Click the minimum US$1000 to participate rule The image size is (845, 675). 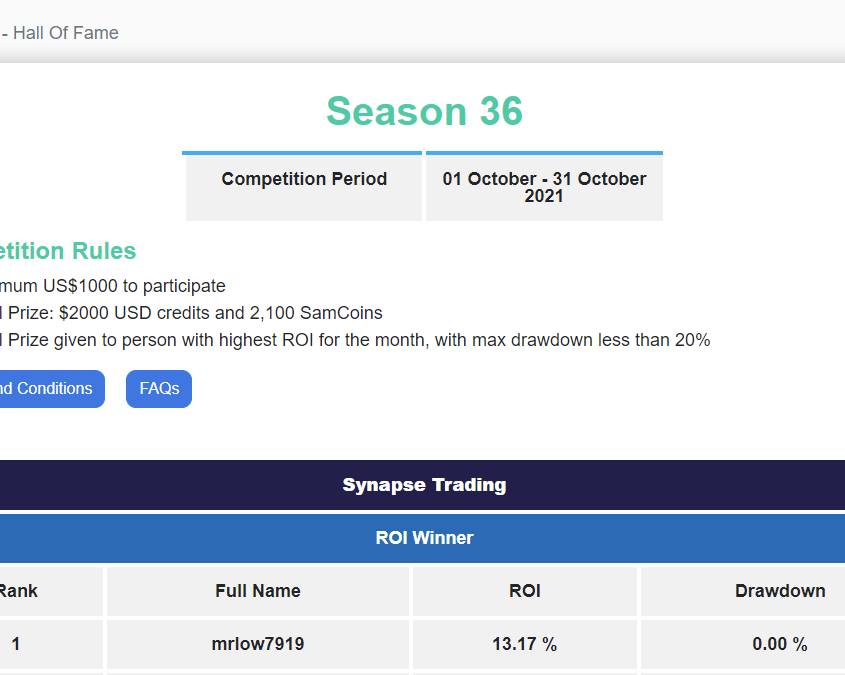point(113,286)
